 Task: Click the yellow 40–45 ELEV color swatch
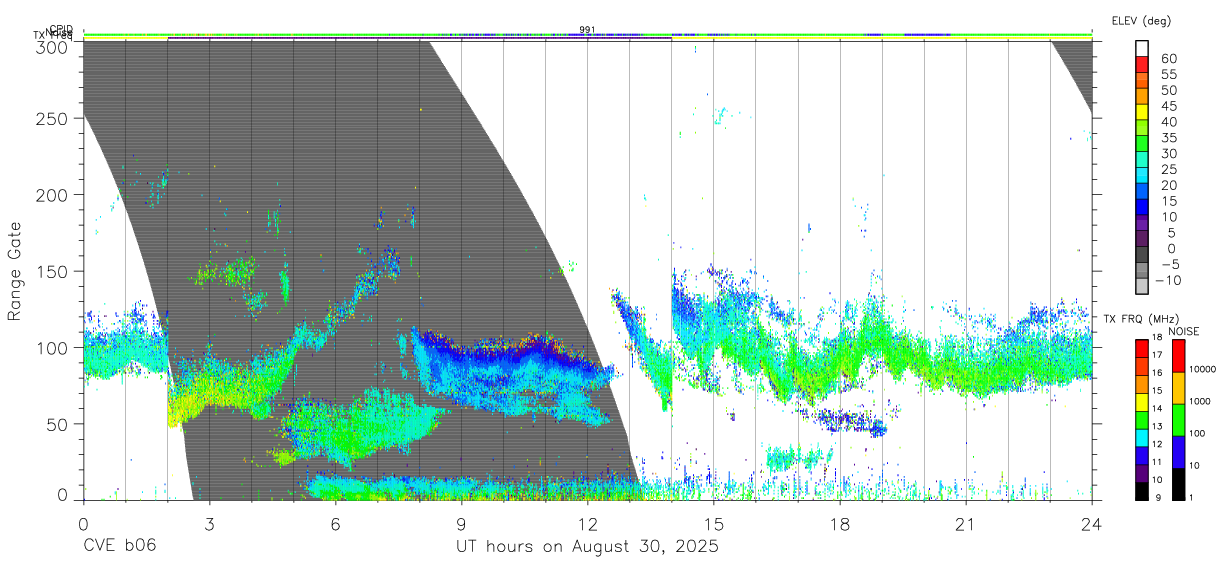pos(1141,113)
